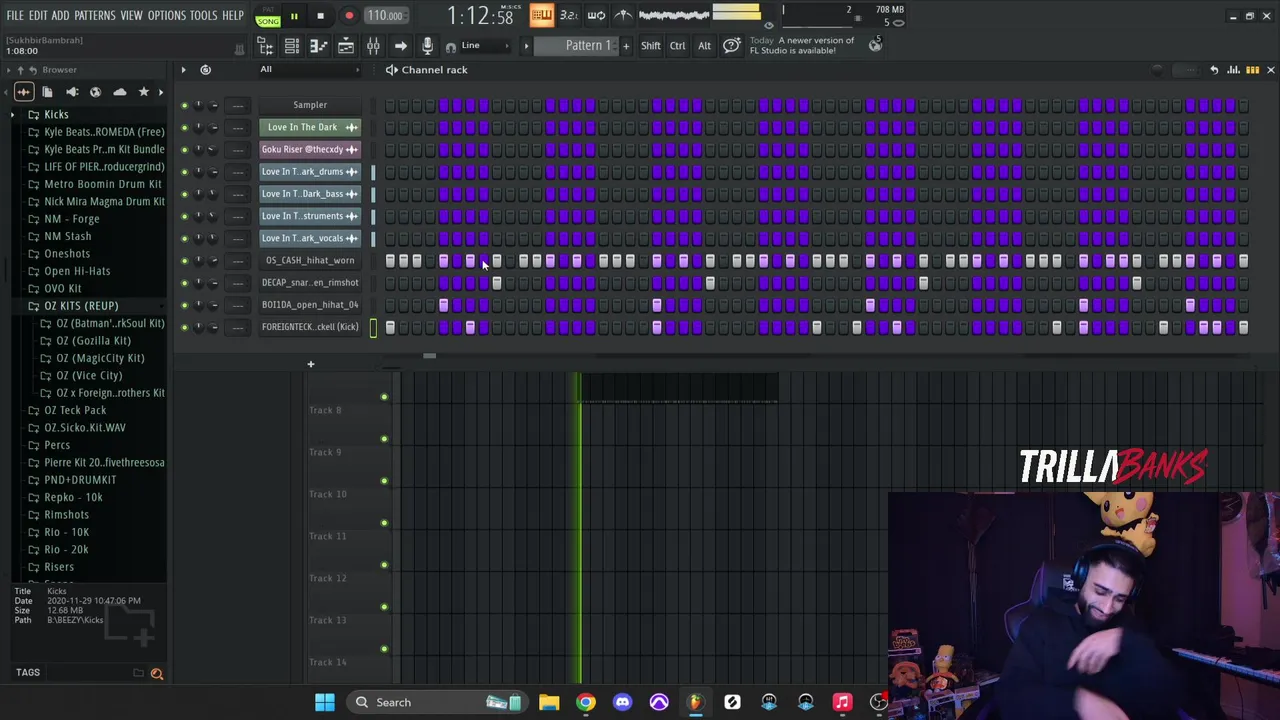Mute the OS_CASH_hihat_worn channel

pyautogui.click(x=184, y=261)
